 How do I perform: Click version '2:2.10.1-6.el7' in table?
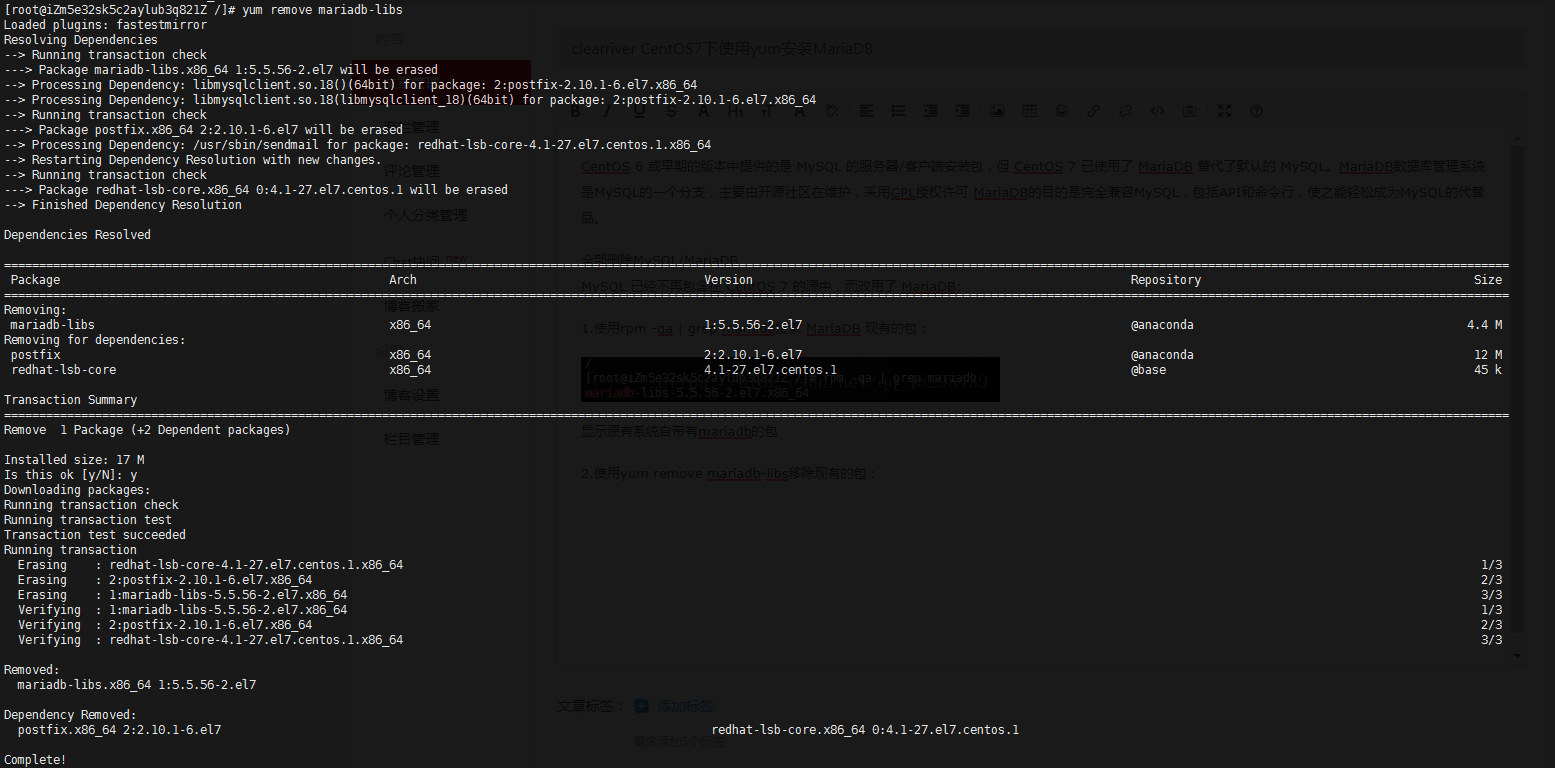pos(753,355)
